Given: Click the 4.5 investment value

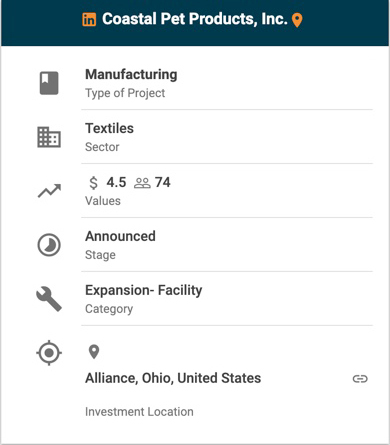Looking at the screenshot, I should coord(116,183).
